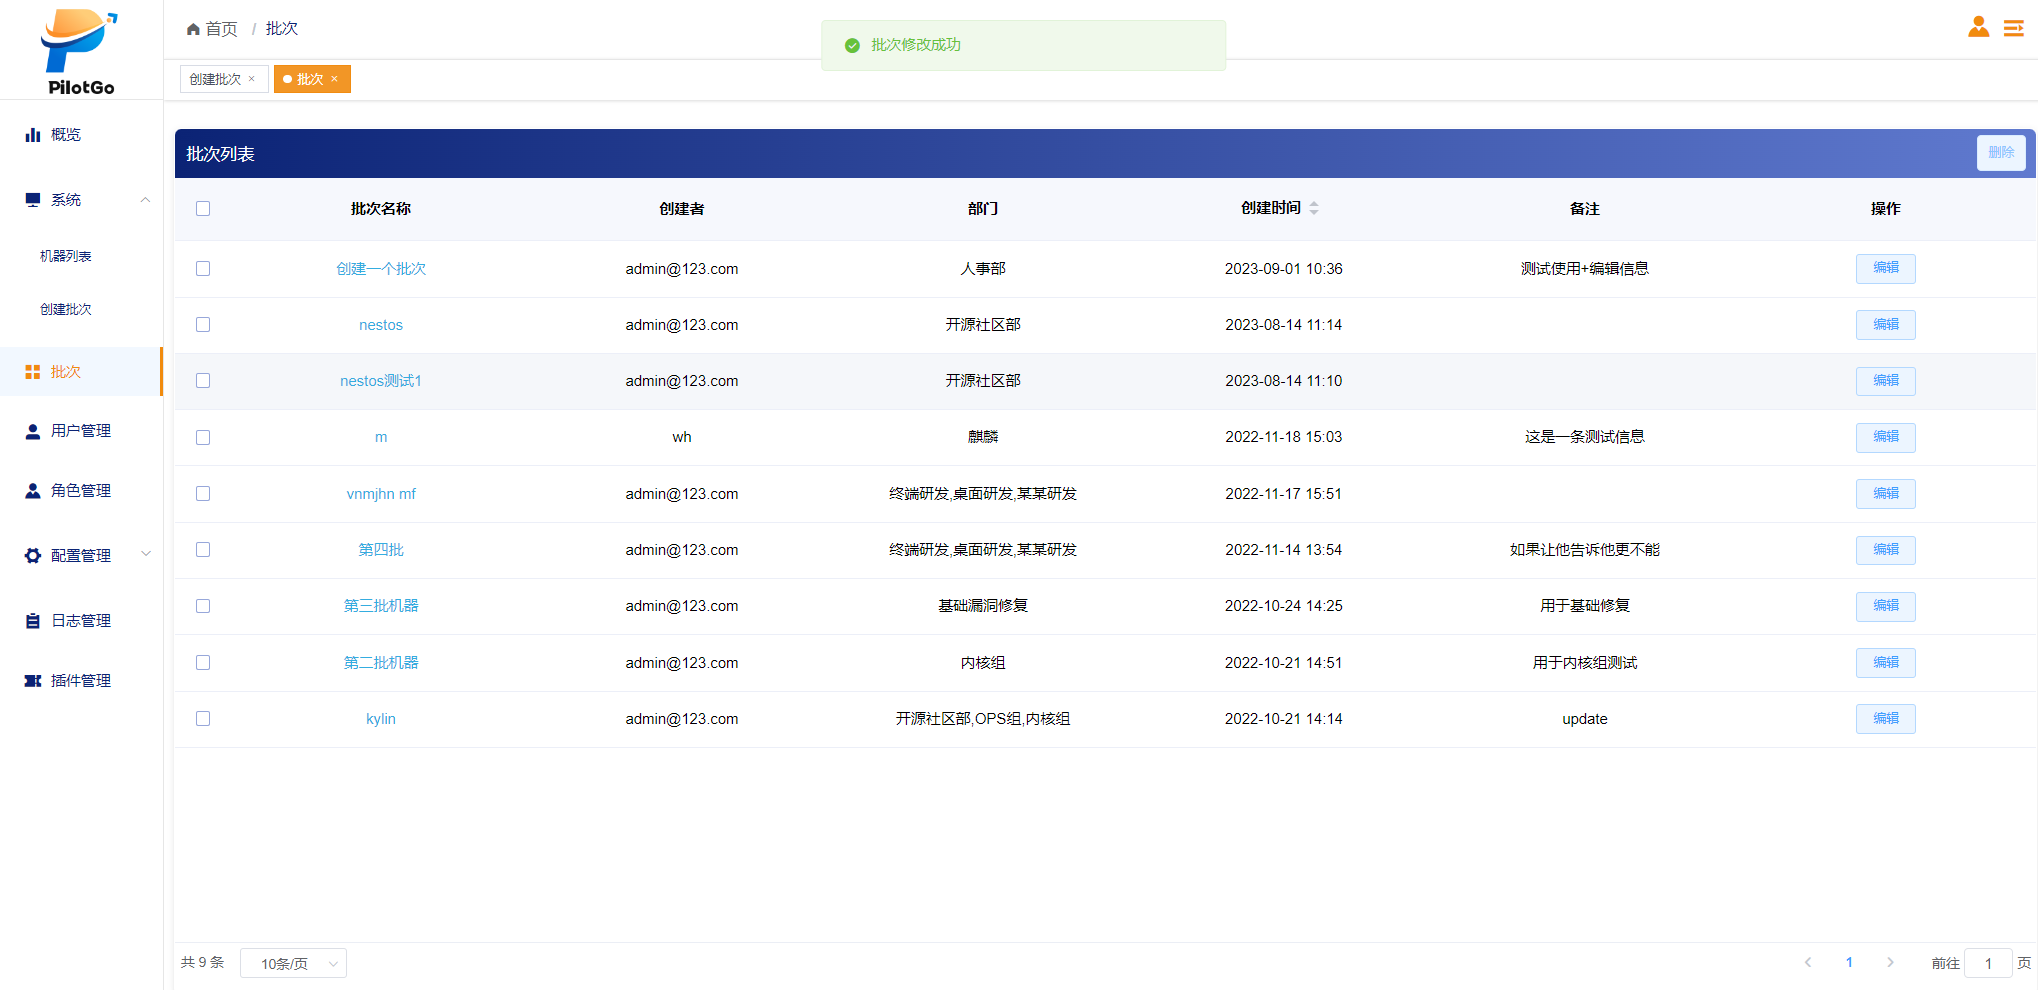Open 用户管理 user icon in sidebar
The image size is (2038, 990).
pos(33,431)
